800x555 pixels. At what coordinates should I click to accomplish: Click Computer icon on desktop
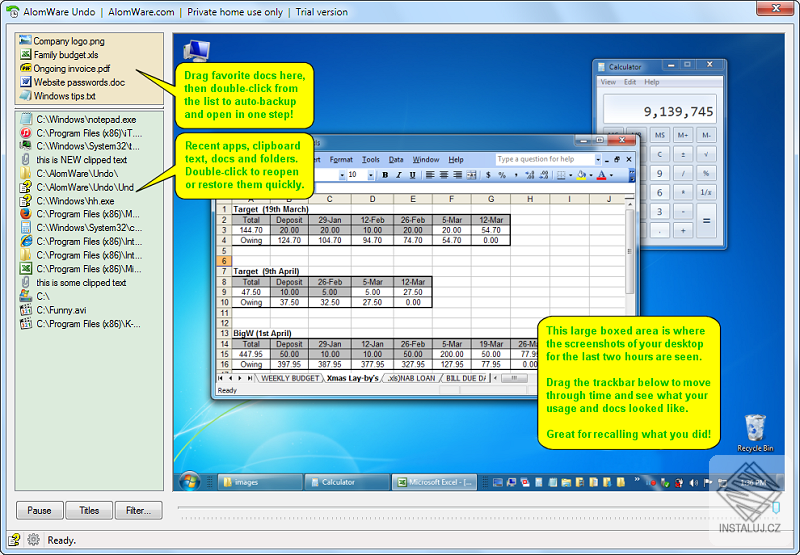[x=197, y=51]
